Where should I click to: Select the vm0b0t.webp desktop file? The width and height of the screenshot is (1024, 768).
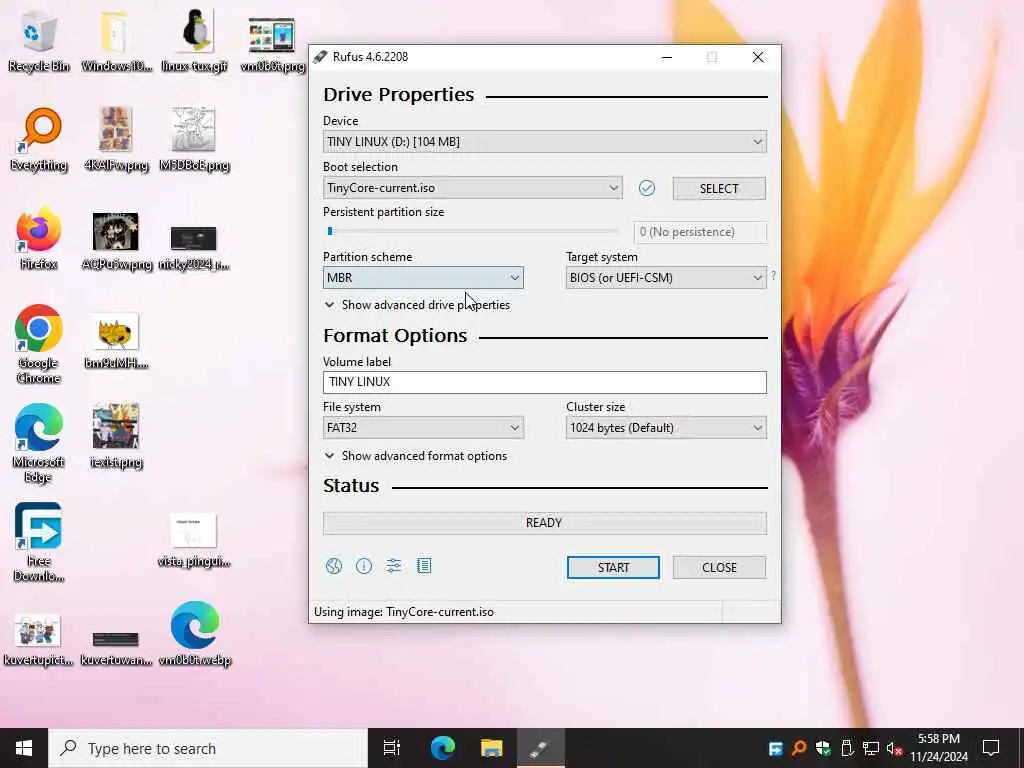(x=195, y=634)
